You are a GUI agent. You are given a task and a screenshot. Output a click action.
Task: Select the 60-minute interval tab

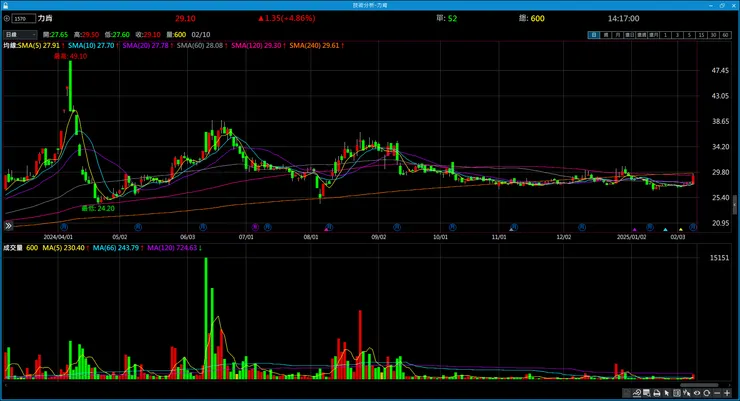coord(725,35)
